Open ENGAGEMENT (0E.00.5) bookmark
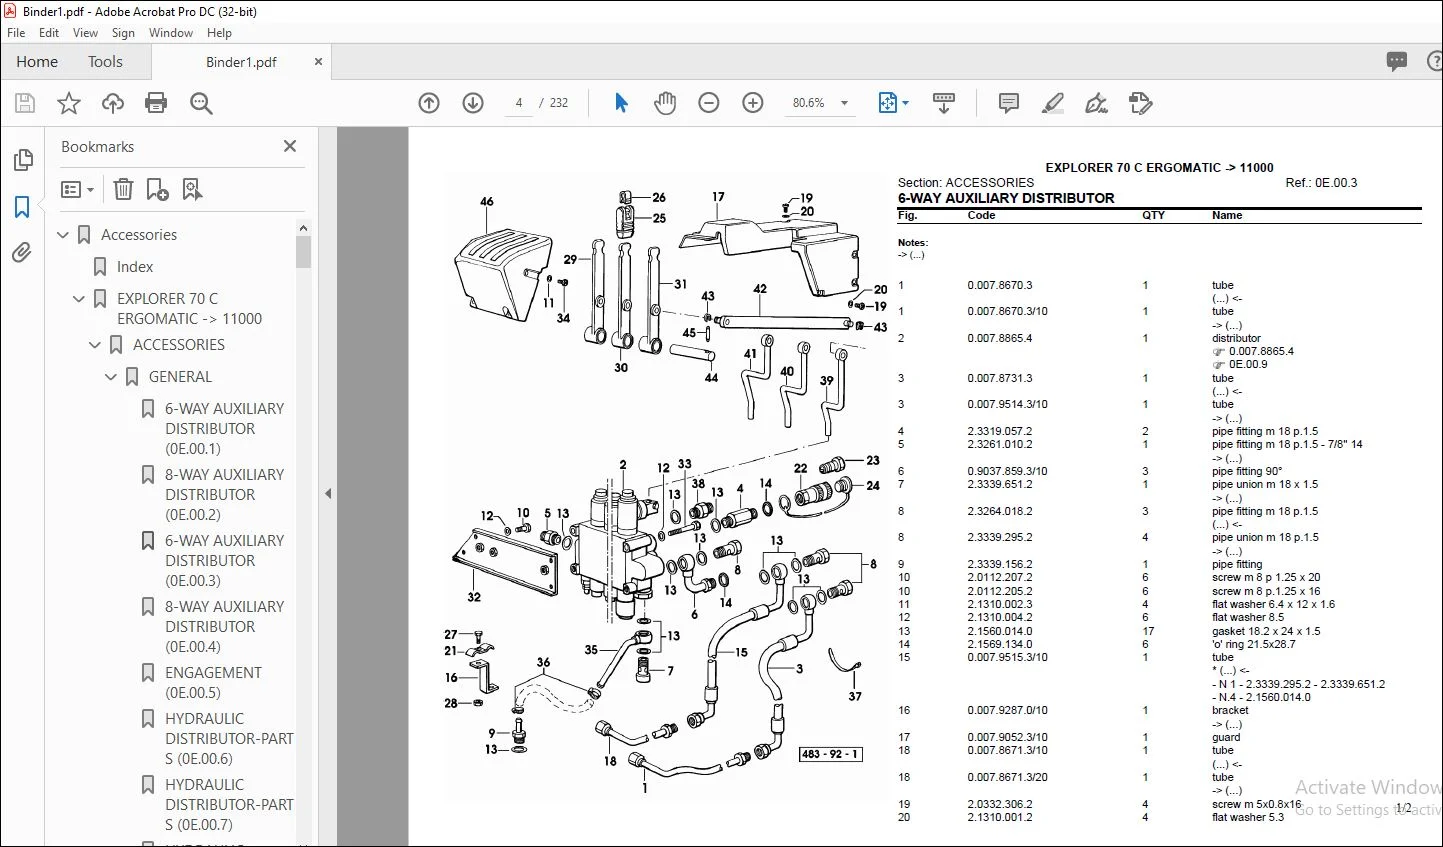1443x847 pixels. (213, 683)
